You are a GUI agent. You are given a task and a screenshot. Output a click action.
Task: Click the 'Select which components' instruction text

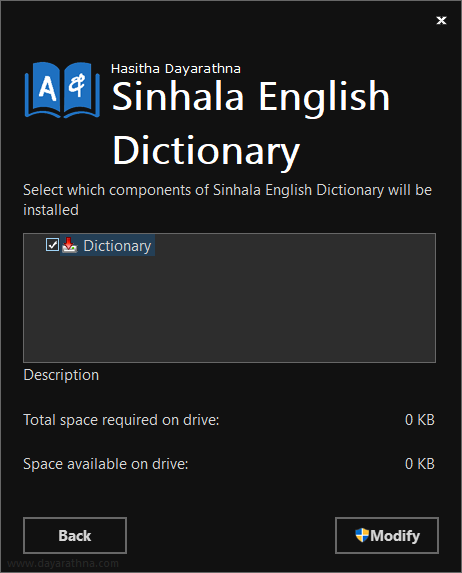click(x=227, y=200)
